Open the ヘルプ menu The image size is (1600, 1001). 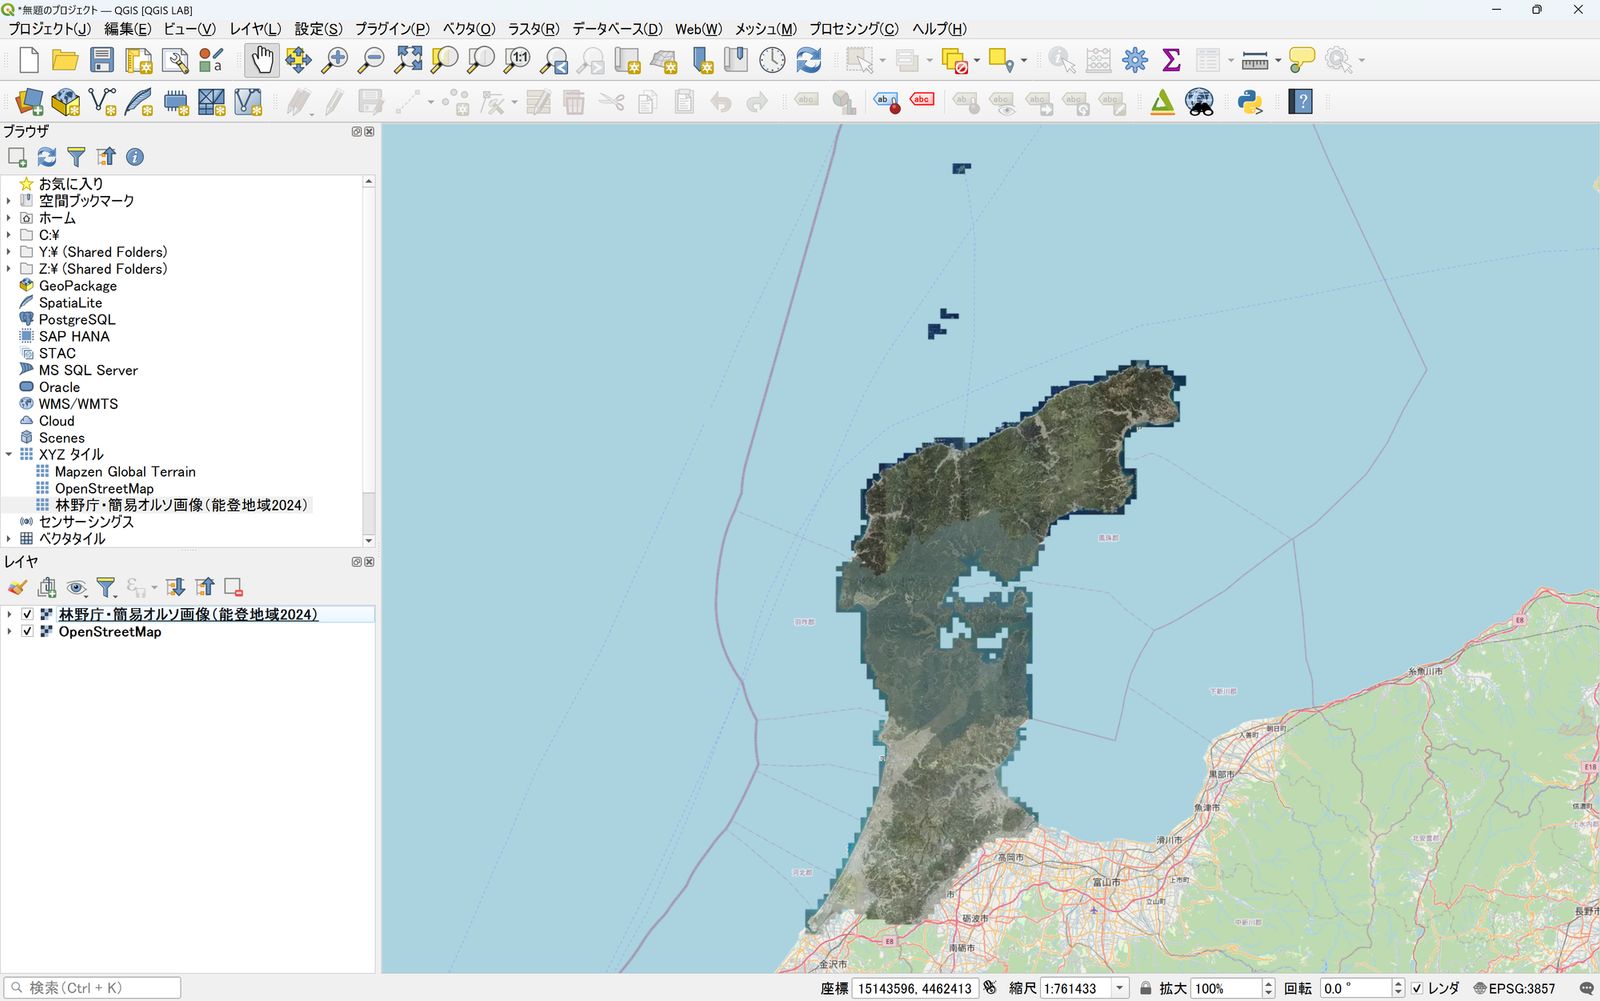(939, 29)
